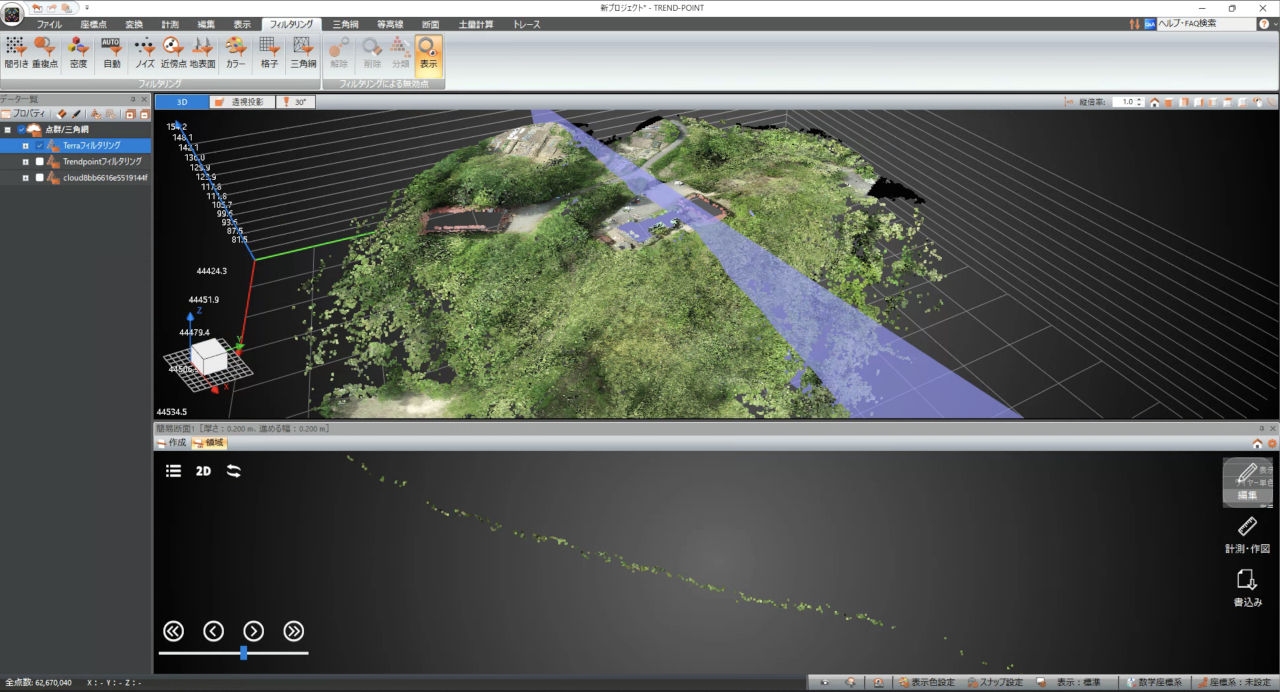
Task: Enable the Trendpointフィルタリング layer checkbox
Action: tap(40, 161)
